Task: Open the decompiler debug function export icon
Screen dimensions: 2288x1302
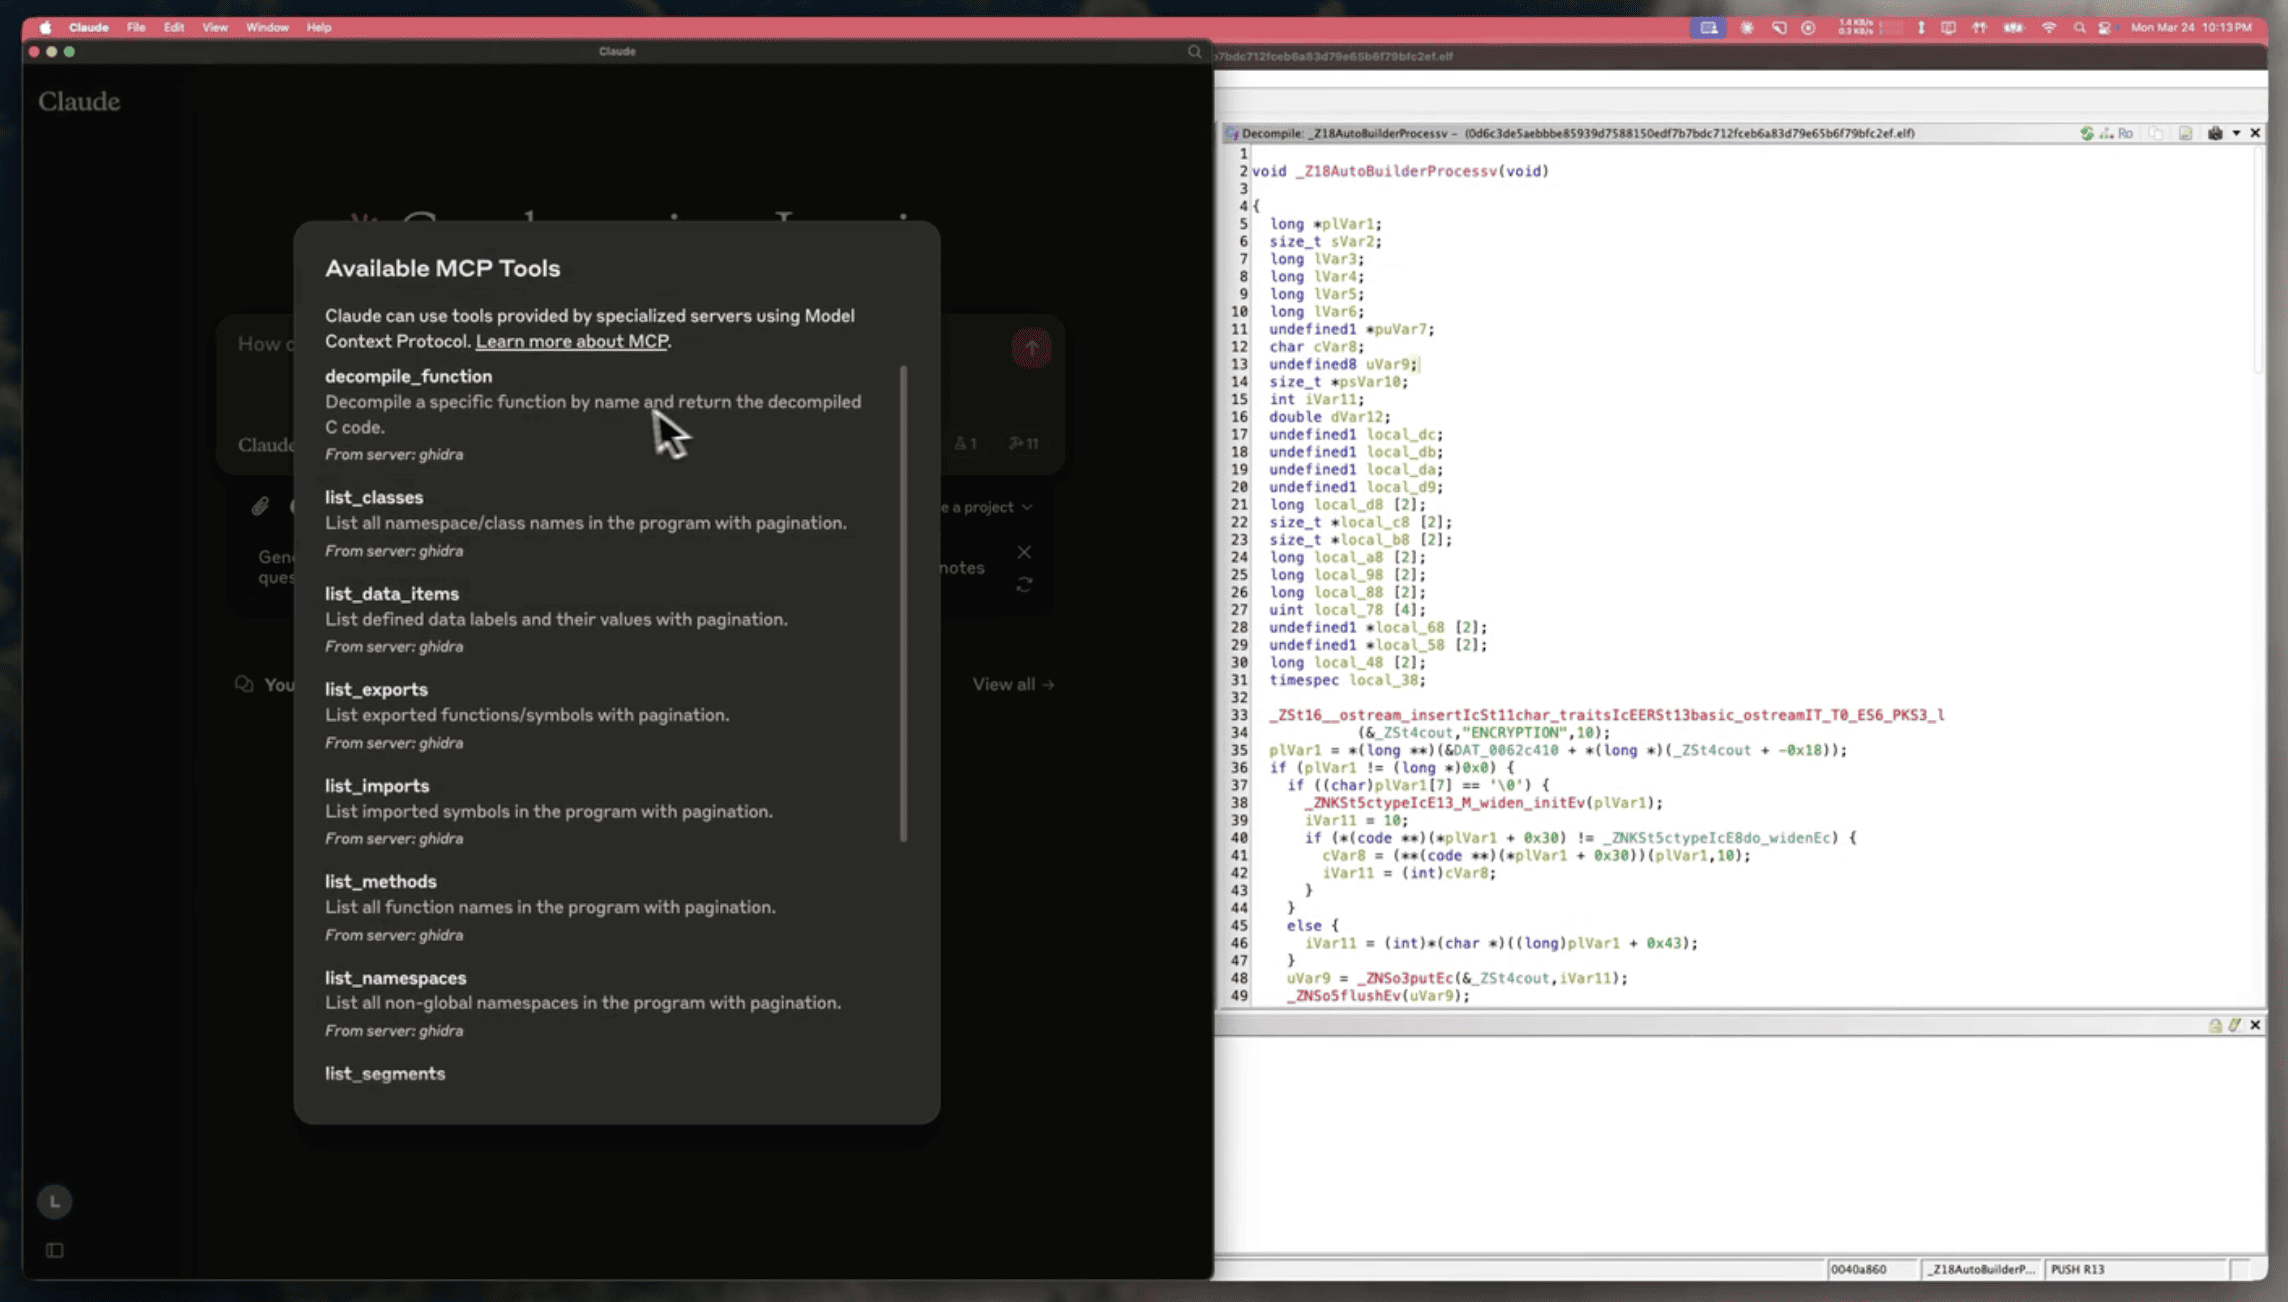Action: click(2185, 133)
